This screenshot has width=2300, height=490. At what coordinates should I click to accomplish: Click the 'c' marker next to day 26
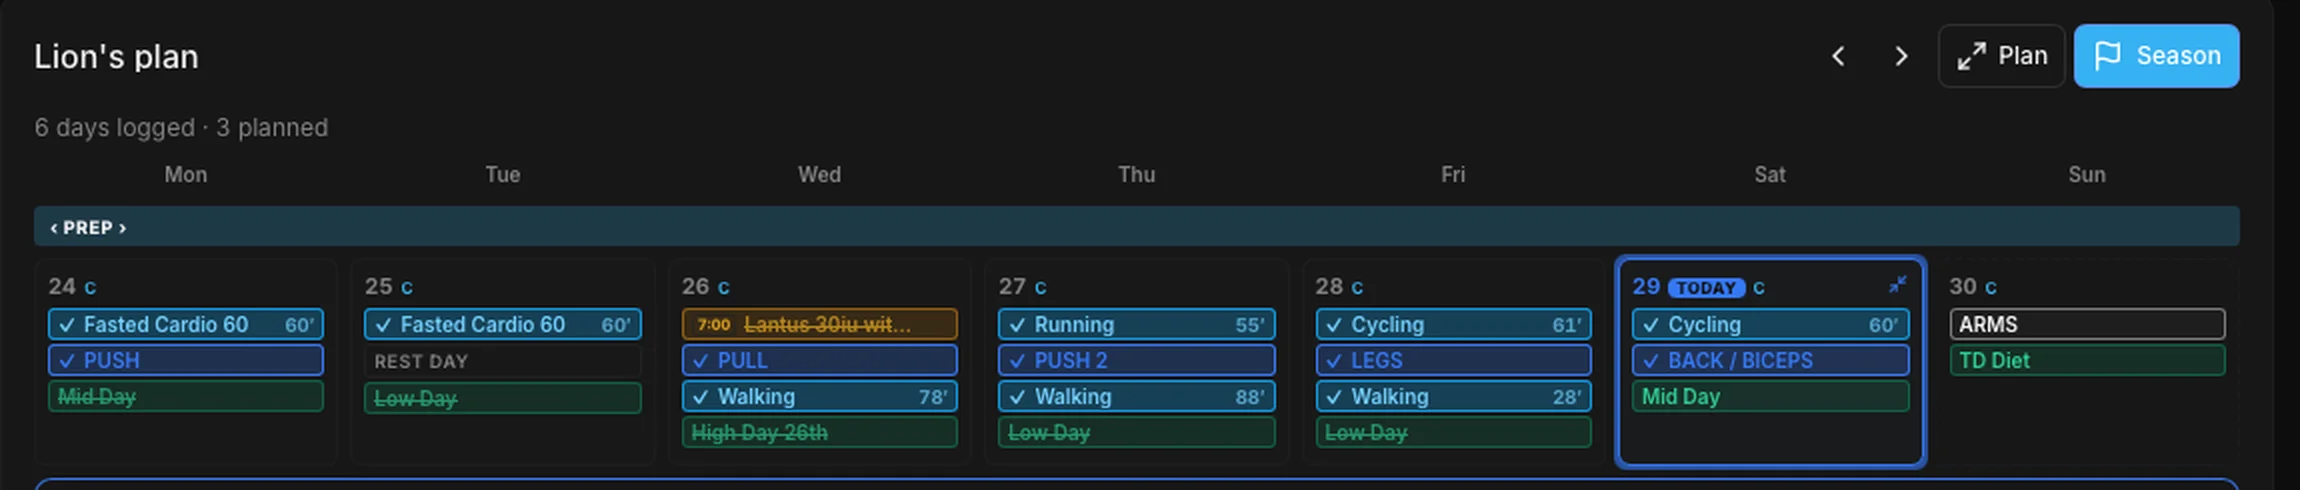[724, 287]
